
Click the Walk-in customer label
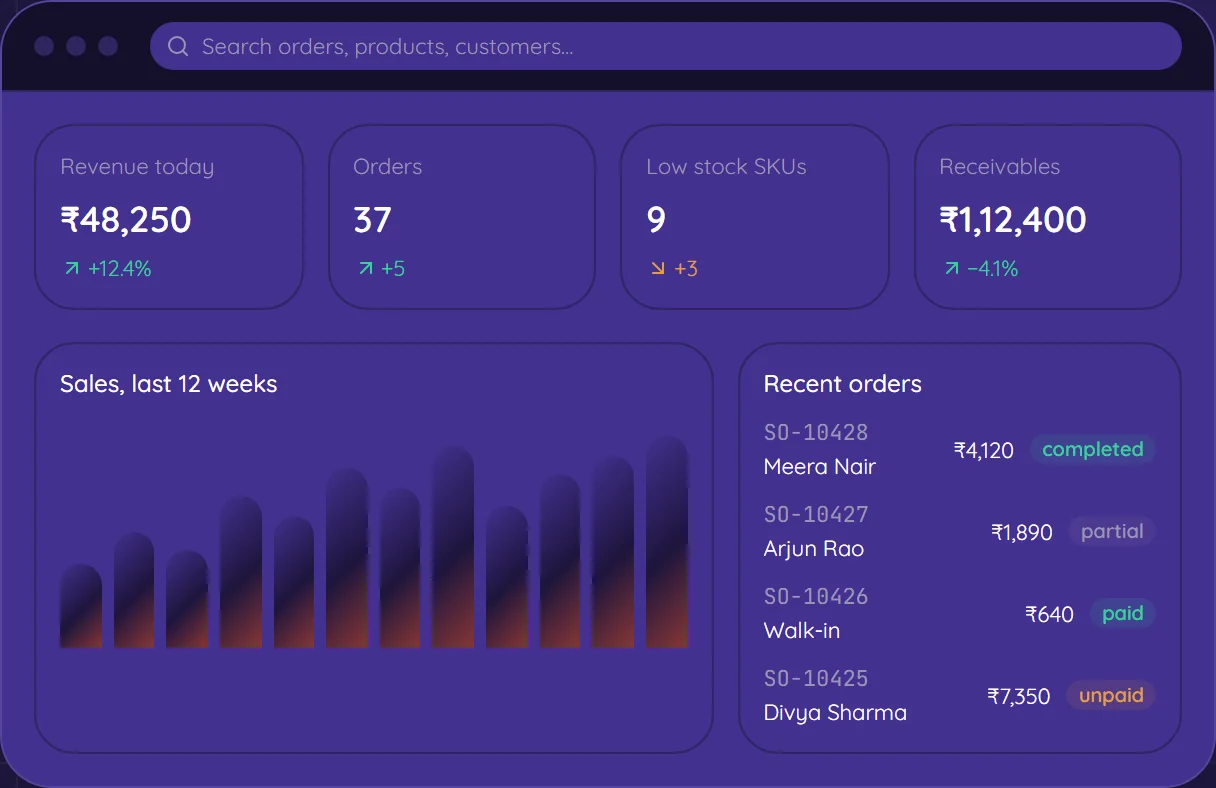tap(802, 630)
